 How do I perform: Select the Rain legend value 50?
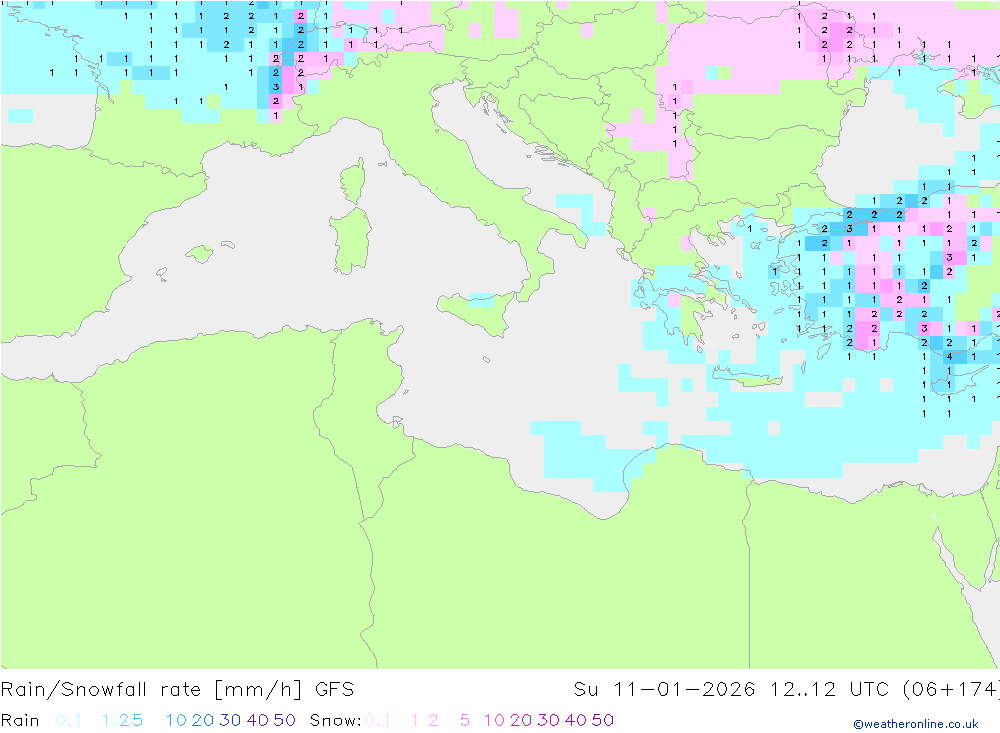tap(284, 720)
